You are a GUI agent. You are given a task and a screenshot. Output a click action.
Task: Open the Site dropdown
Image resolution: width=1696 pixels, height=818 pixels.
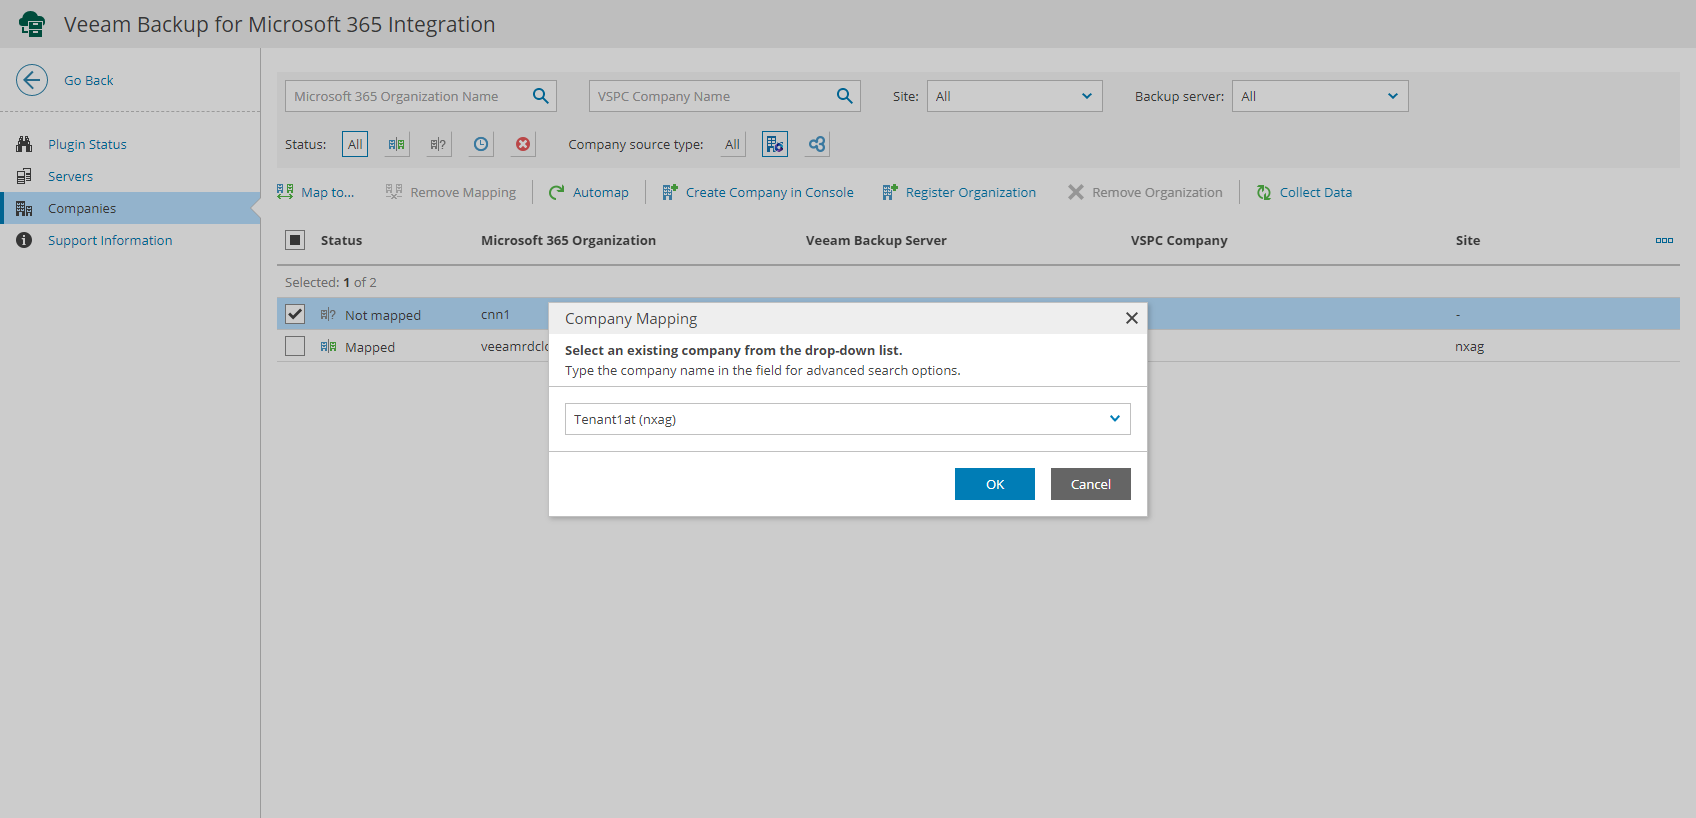pyautogui.click(x=1014, y=96)
